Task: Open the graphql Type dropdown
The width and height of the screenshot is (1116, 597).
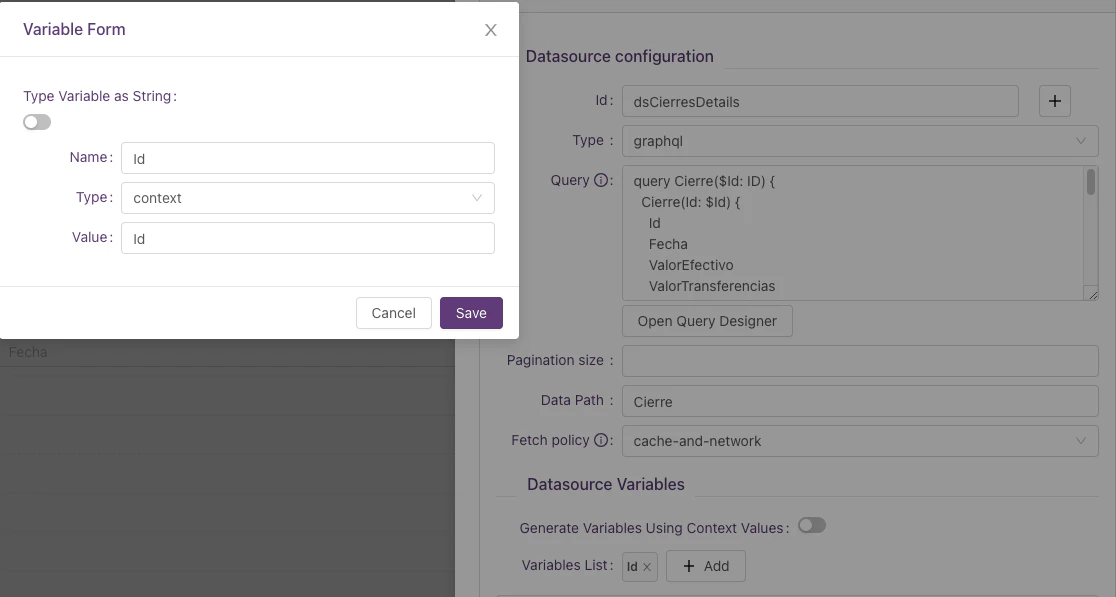Action: [x=860, y=141]
